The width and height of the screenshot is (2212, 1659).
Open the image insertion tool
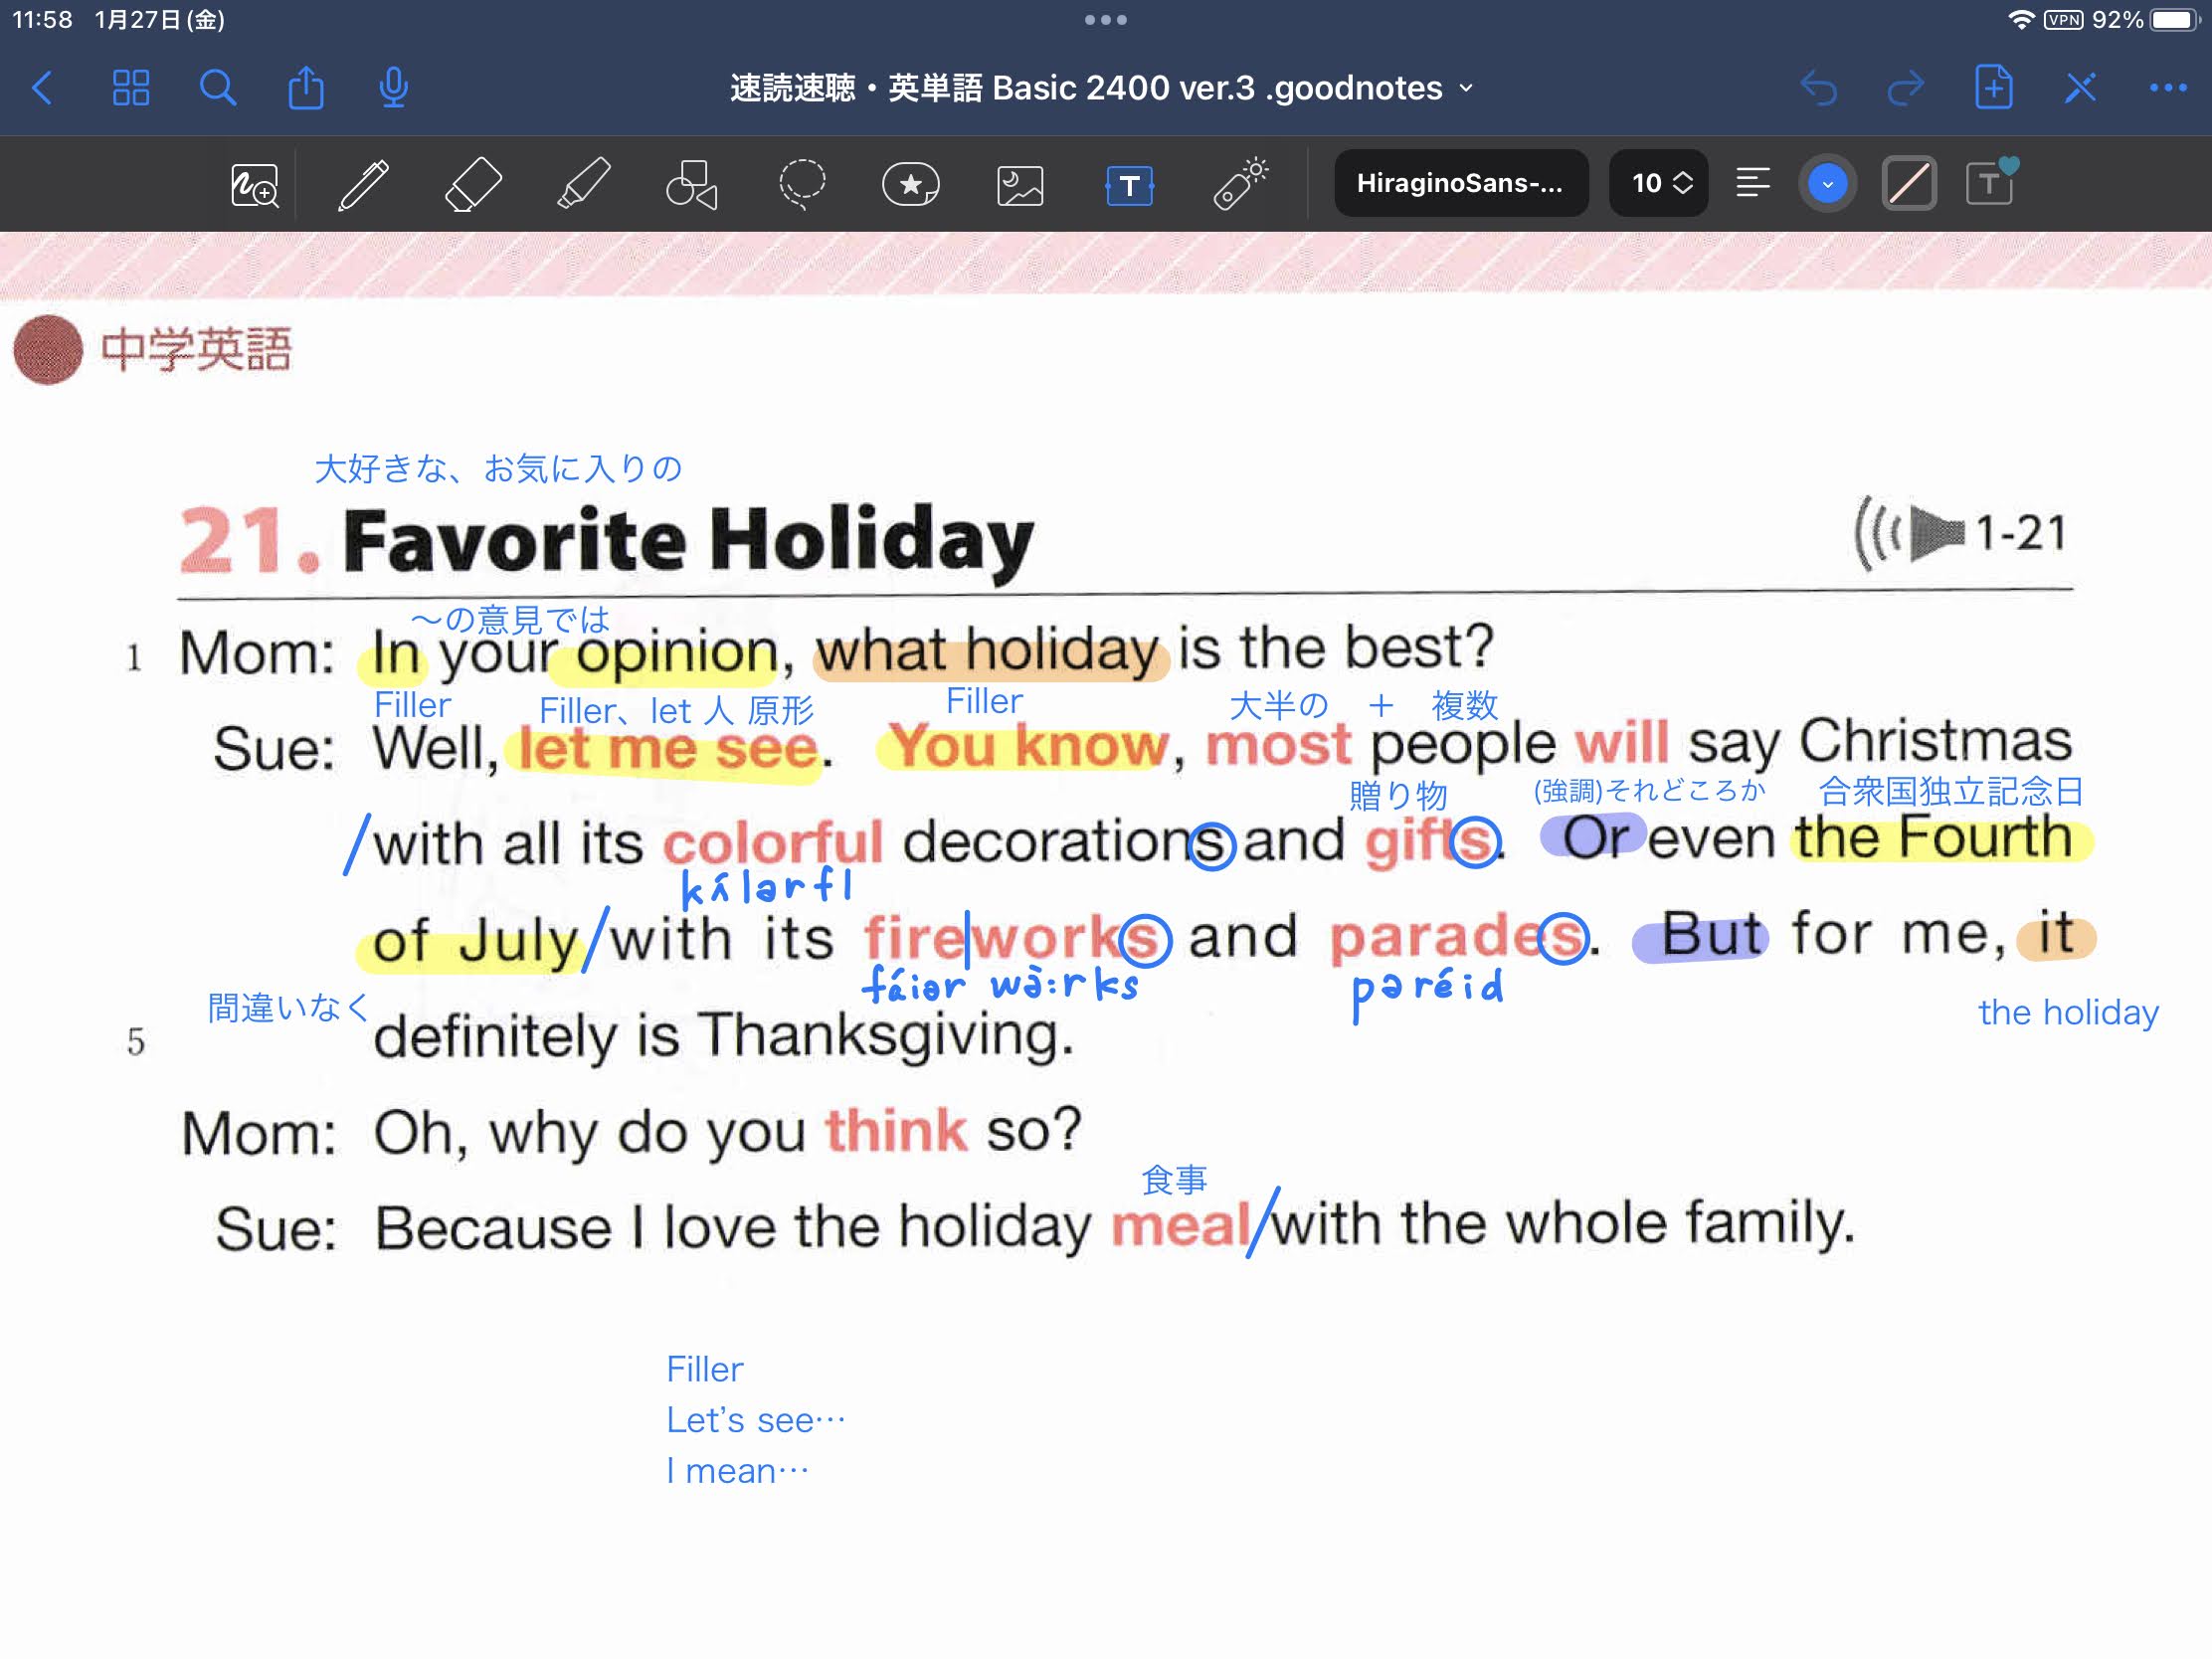pyautogui.click(x=1019, y=184)
